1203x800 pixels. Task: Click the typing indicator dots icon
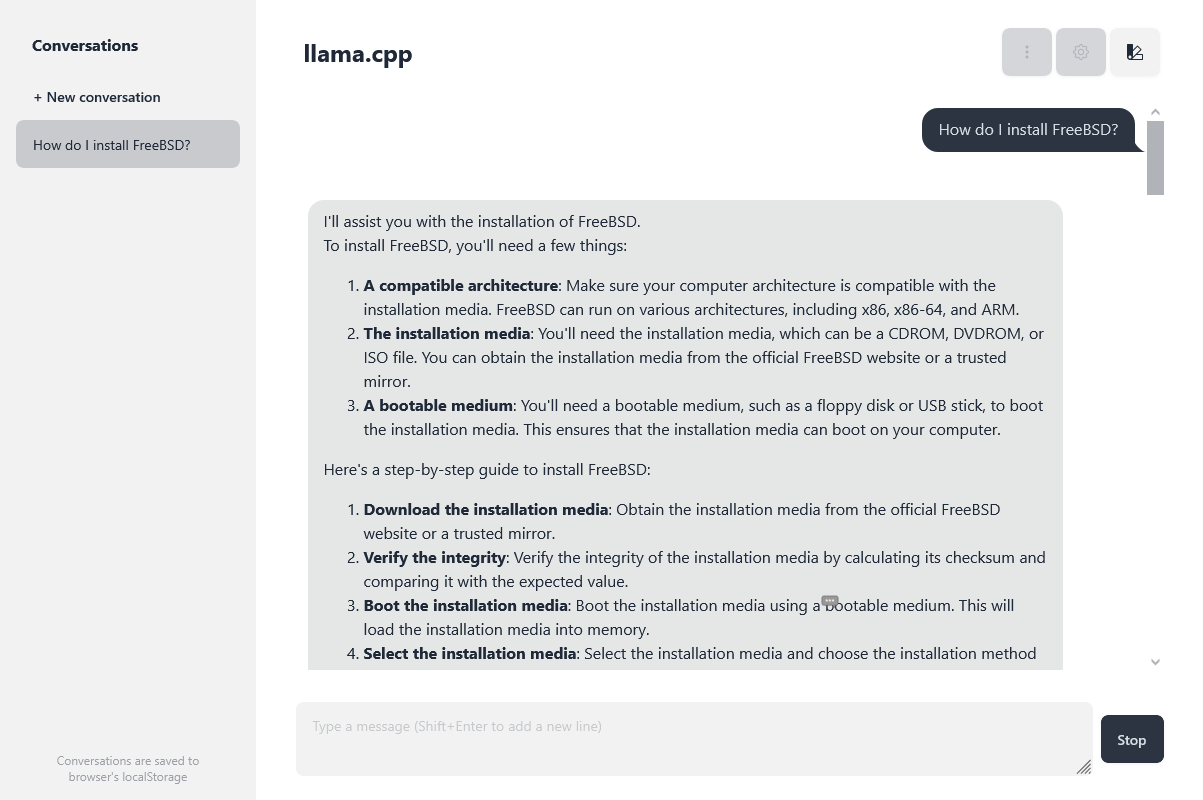tap(829, 601)
